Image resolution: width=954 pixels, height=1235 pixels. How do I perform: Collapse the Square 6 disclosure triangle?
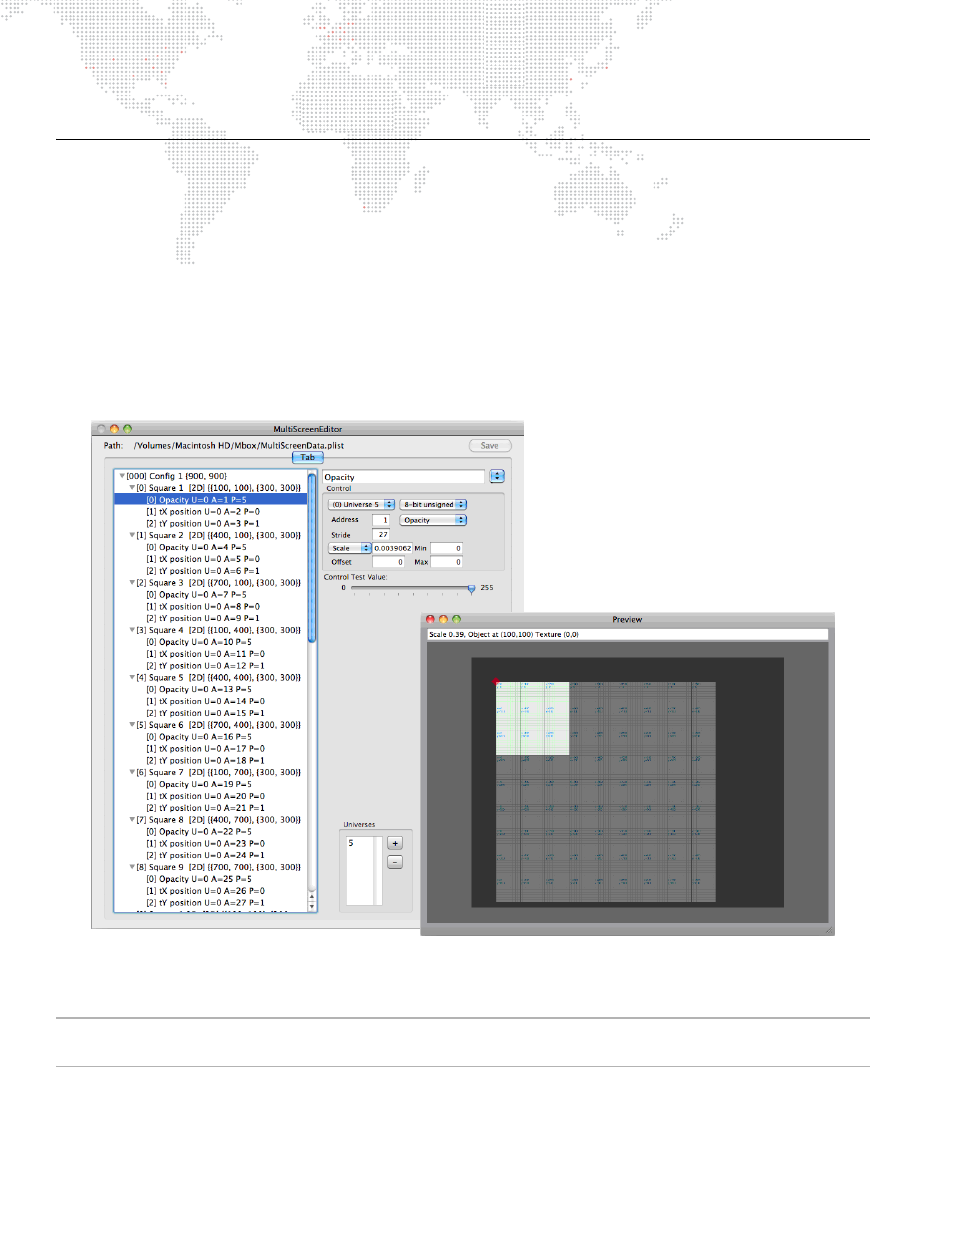(x=132, y=725)
